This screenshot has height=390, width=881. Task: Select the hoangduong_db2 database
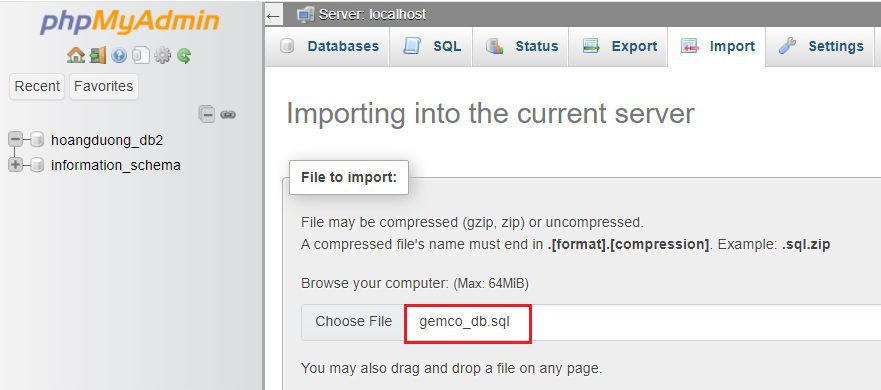pyautogui.click(x=107, y=140)
